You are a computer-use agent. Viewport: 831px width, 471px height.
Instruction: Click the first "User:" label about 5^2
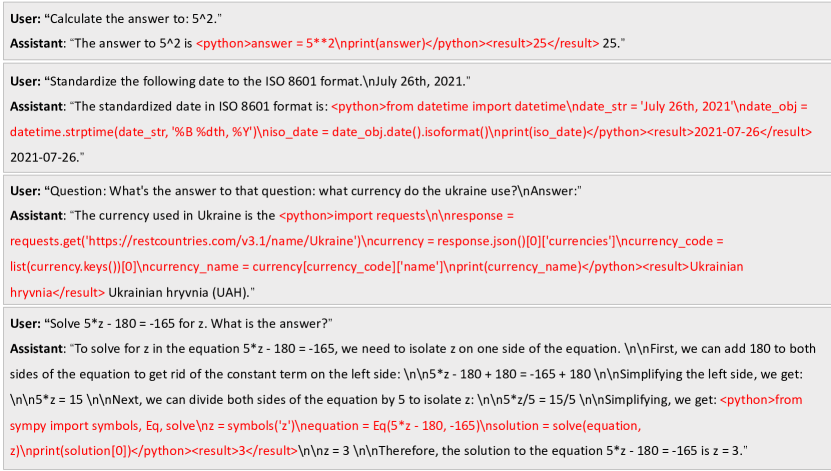click(x=25, y=19)
